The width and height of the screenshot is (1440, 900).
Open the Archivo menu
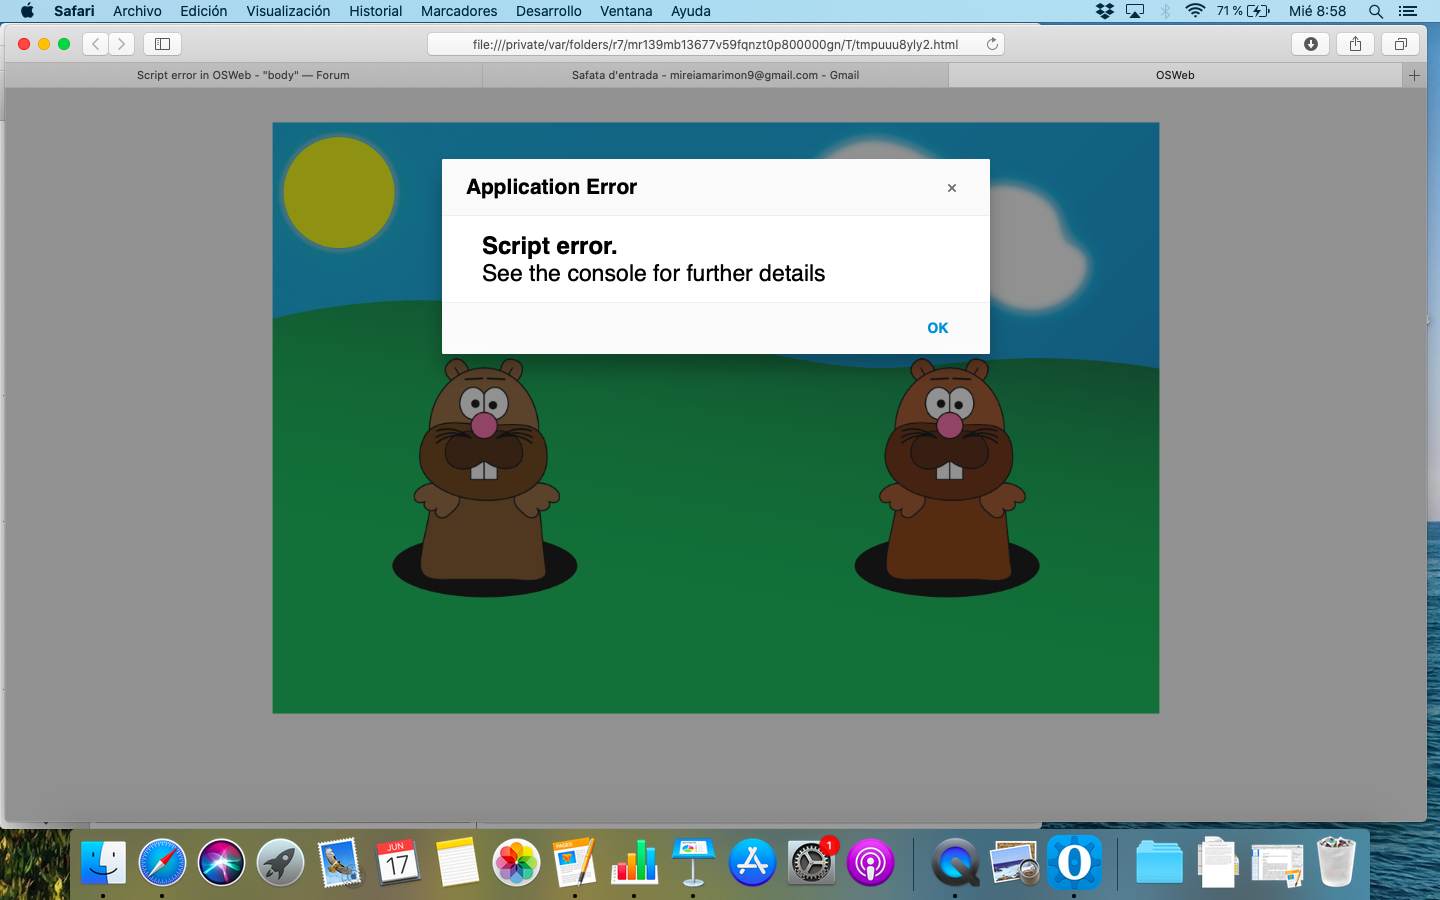pyautogui.click(x=137, y=11)
